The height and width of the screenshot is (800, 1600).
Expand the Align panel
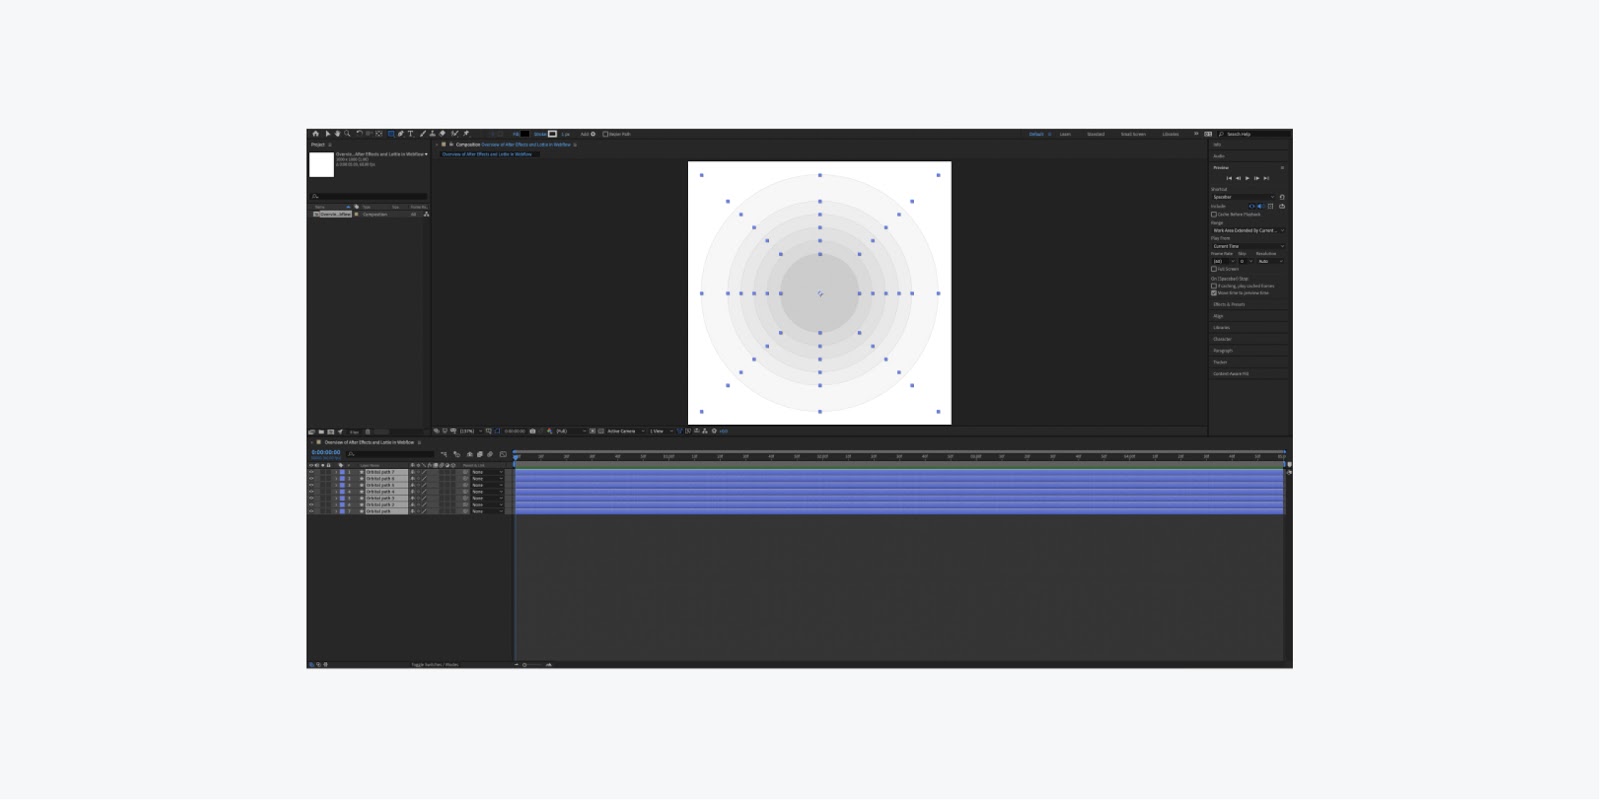point(1218,316)
